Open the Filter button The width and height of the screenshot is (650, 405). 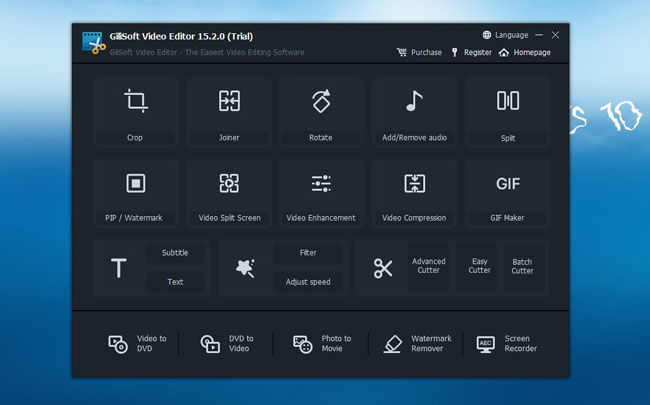(308, 253)
